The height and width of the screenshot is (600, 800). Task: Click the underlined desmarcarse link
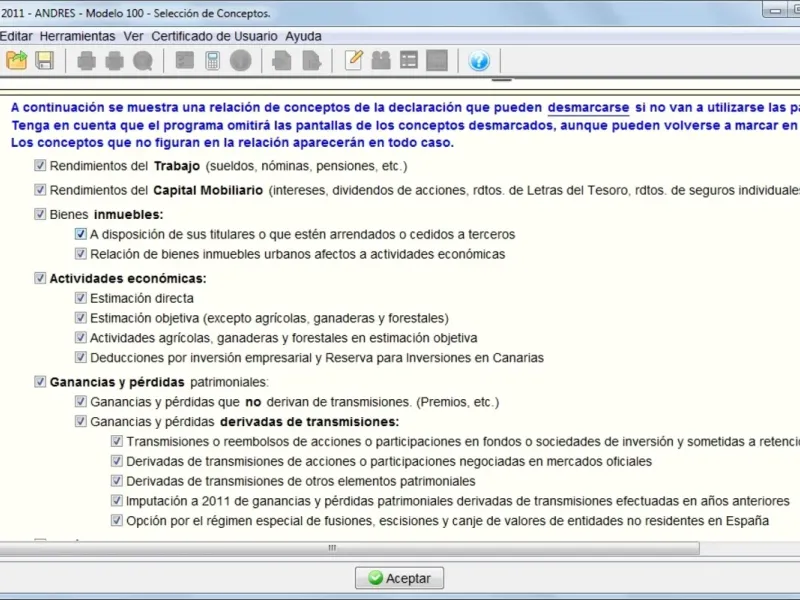pyautogui.click(x=588, y=108)
